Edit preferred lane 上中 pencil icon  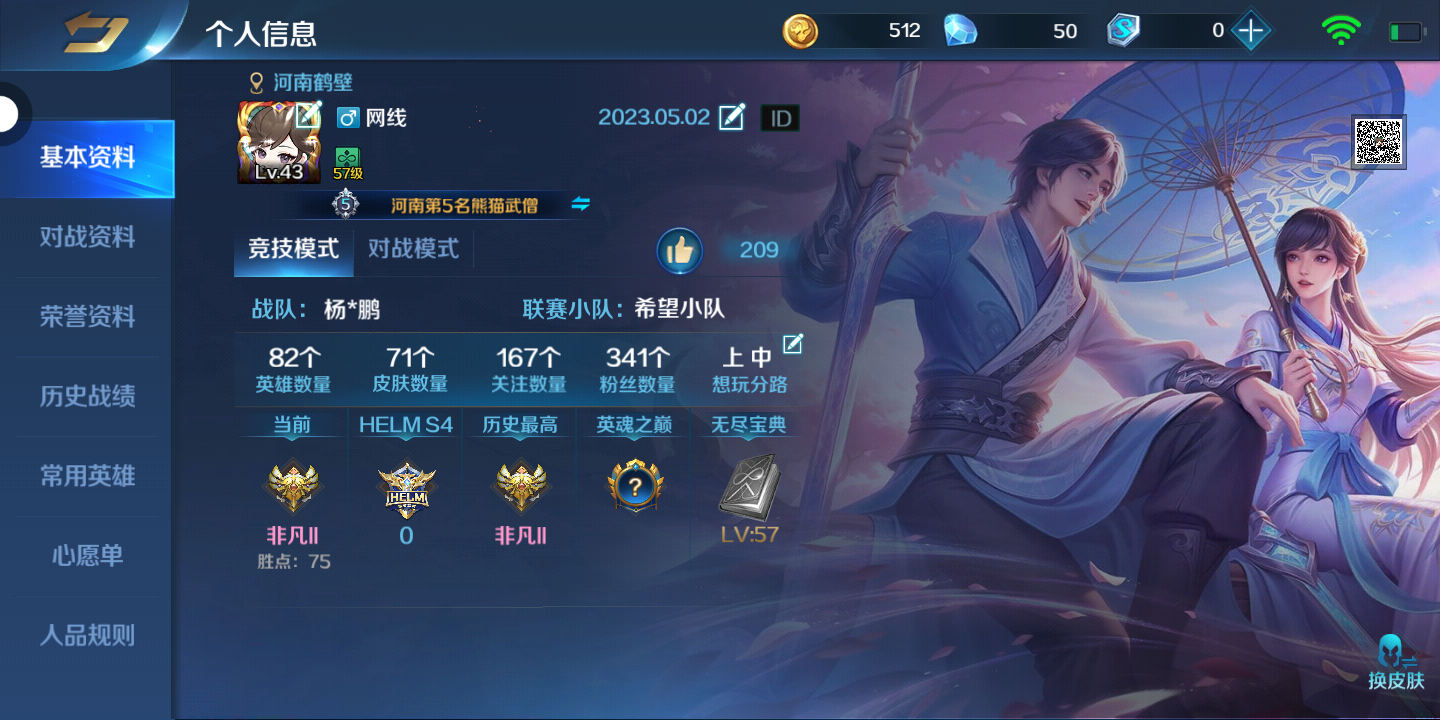[793, 344]
